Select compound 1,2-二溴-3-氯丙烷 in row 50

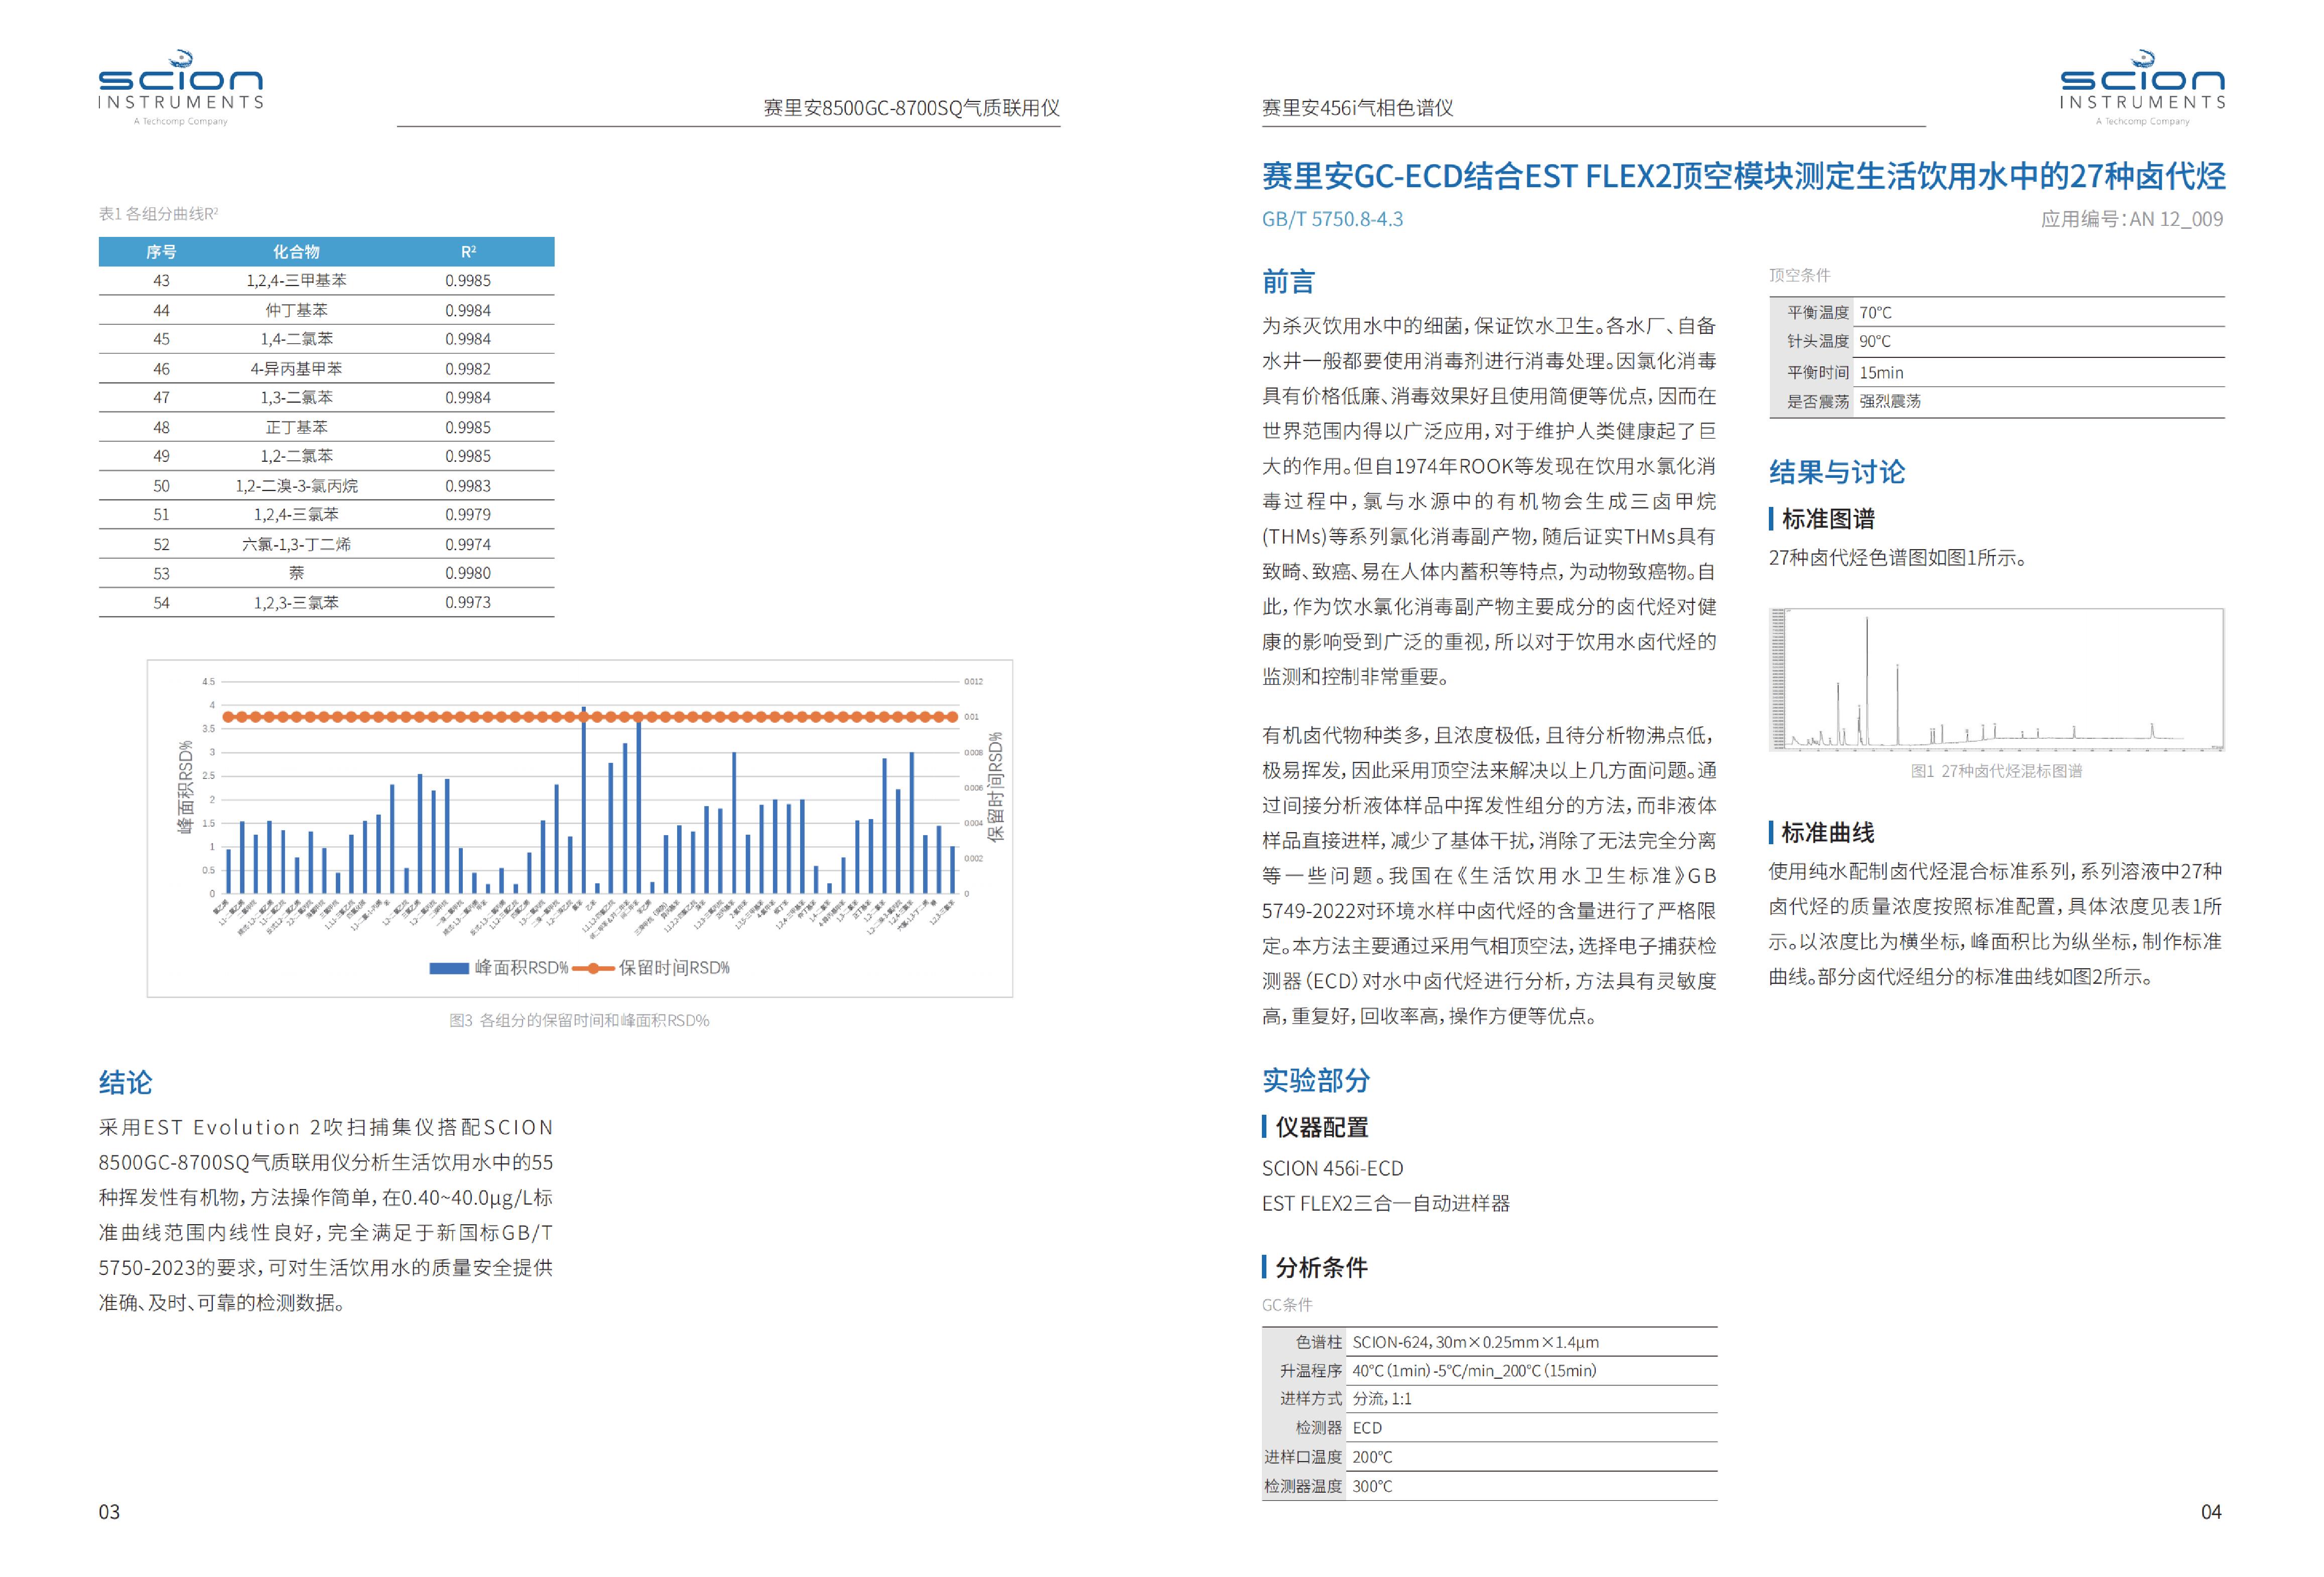pos(296,486)
